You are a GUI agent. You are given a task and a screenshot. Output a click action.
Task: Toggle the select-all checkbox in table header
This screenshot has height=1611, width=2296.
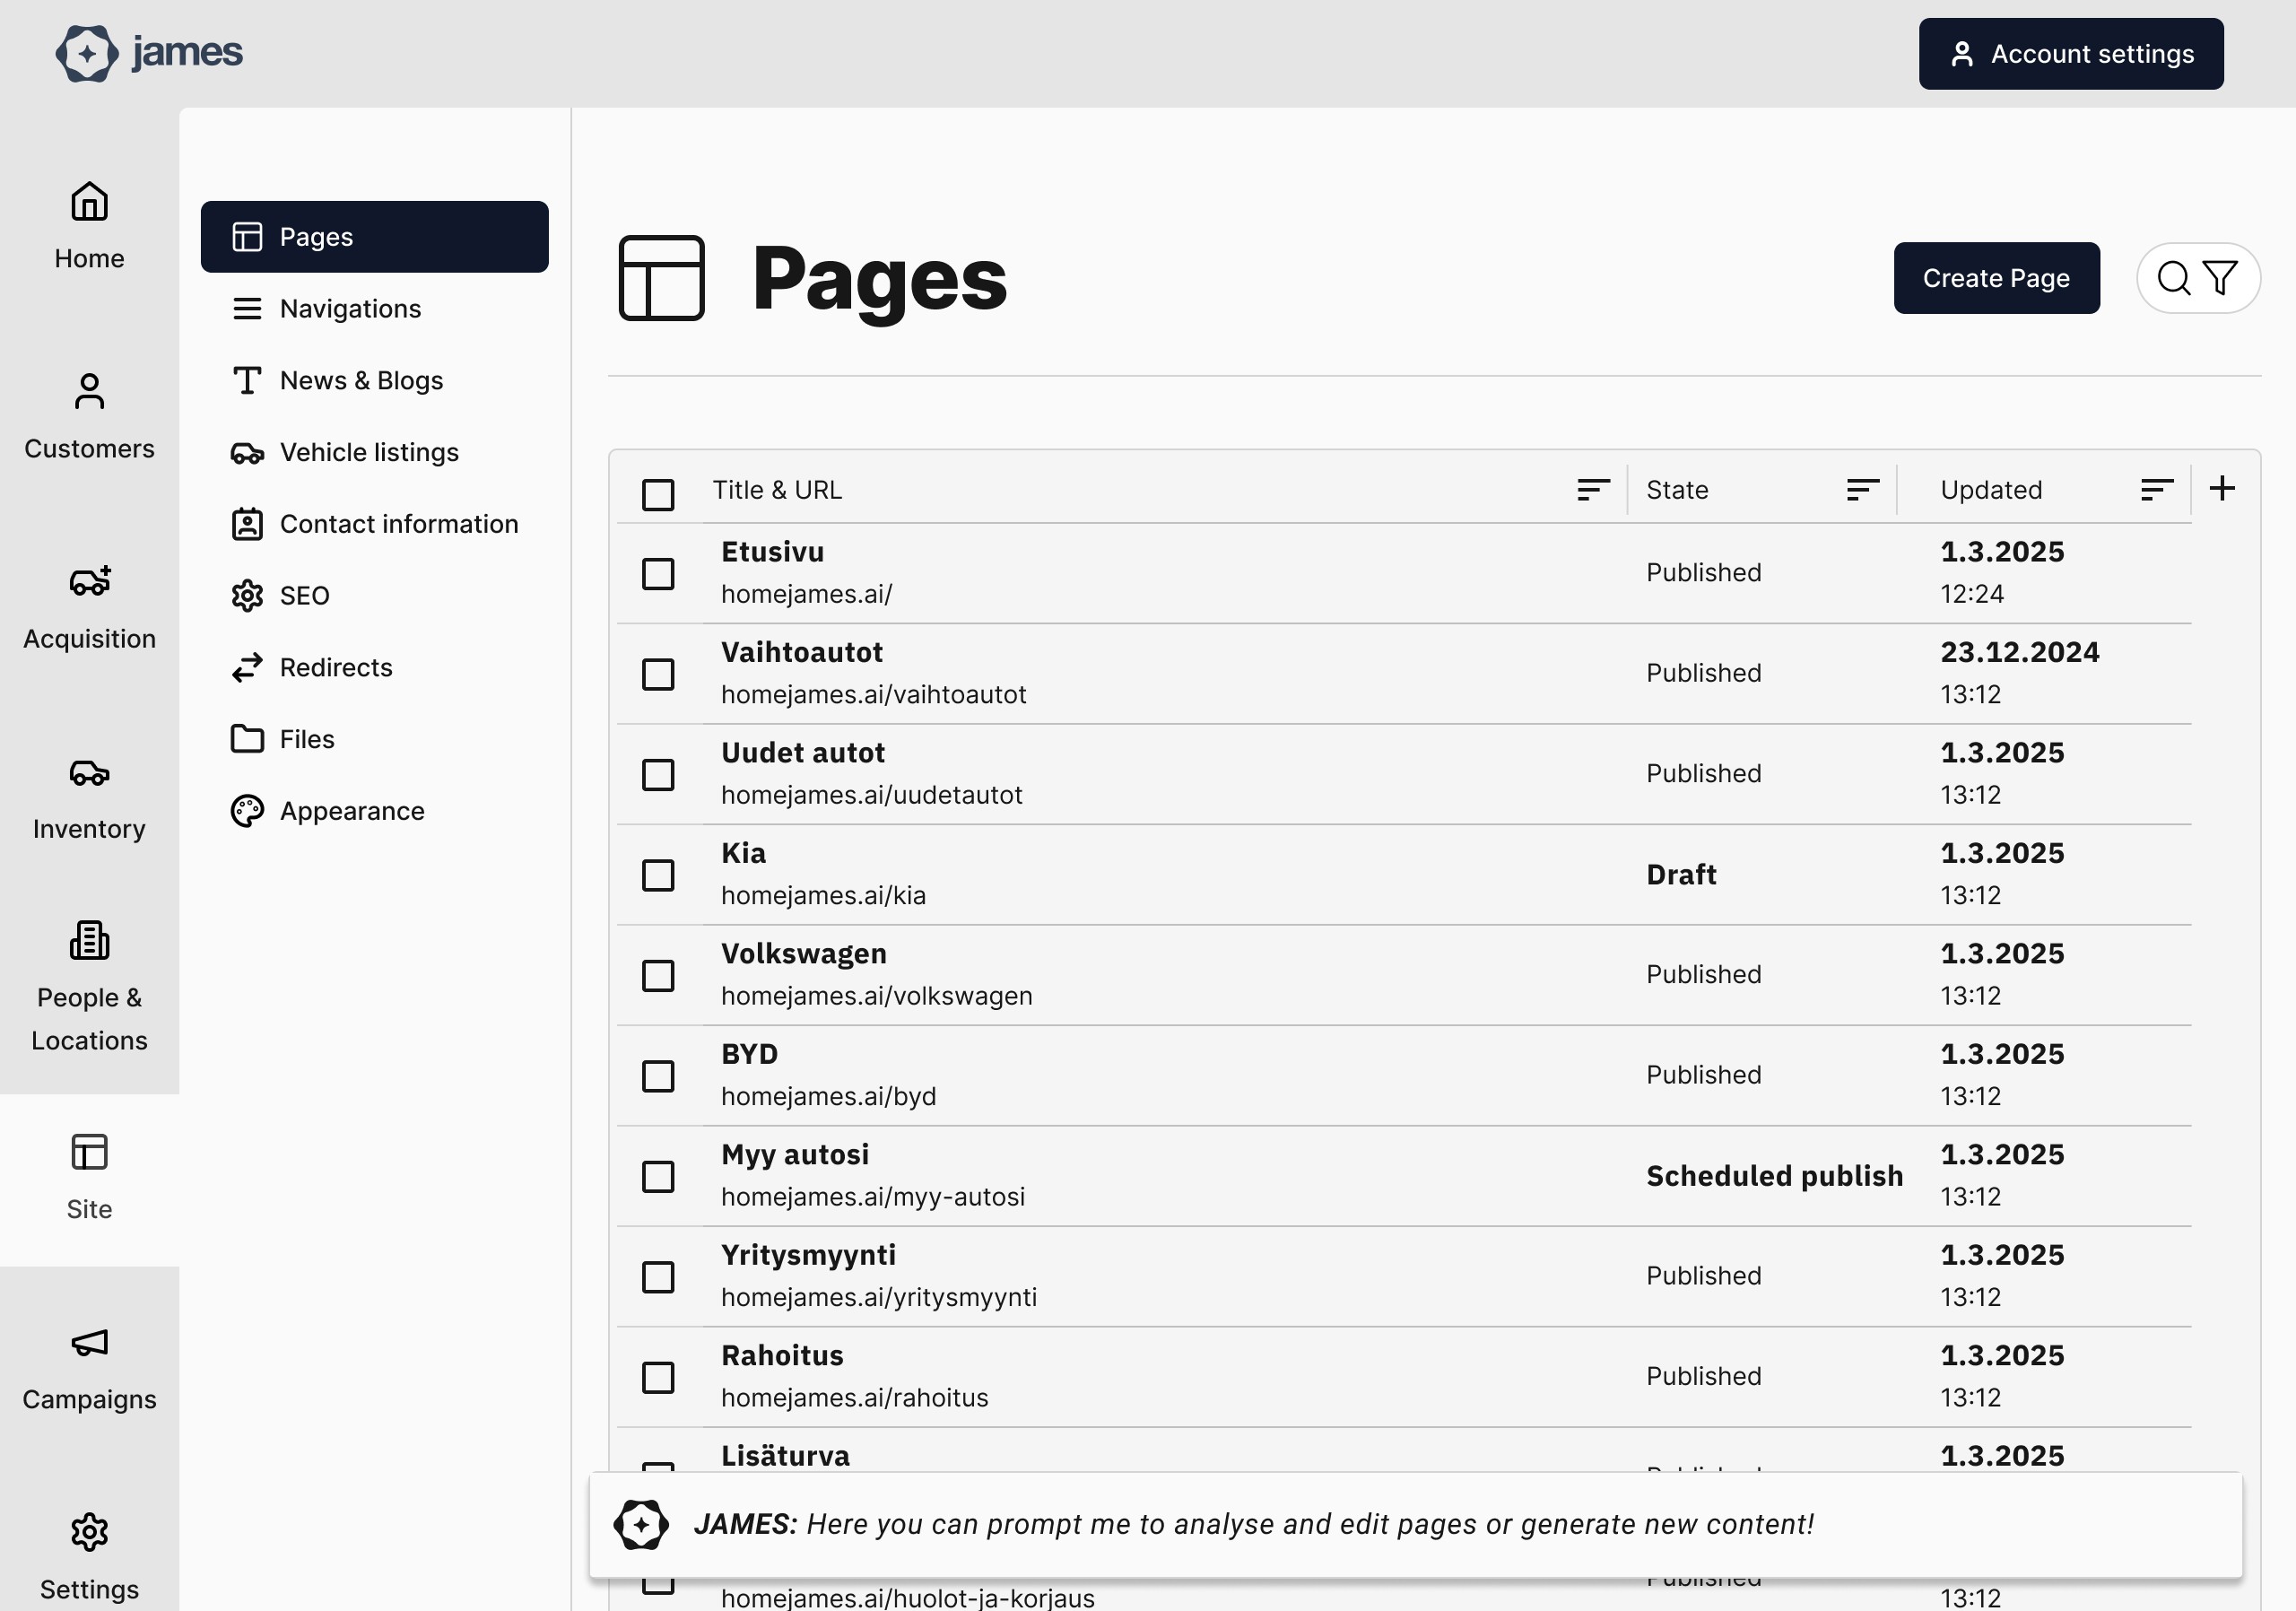pyautogui.click(x=658, y=494)
